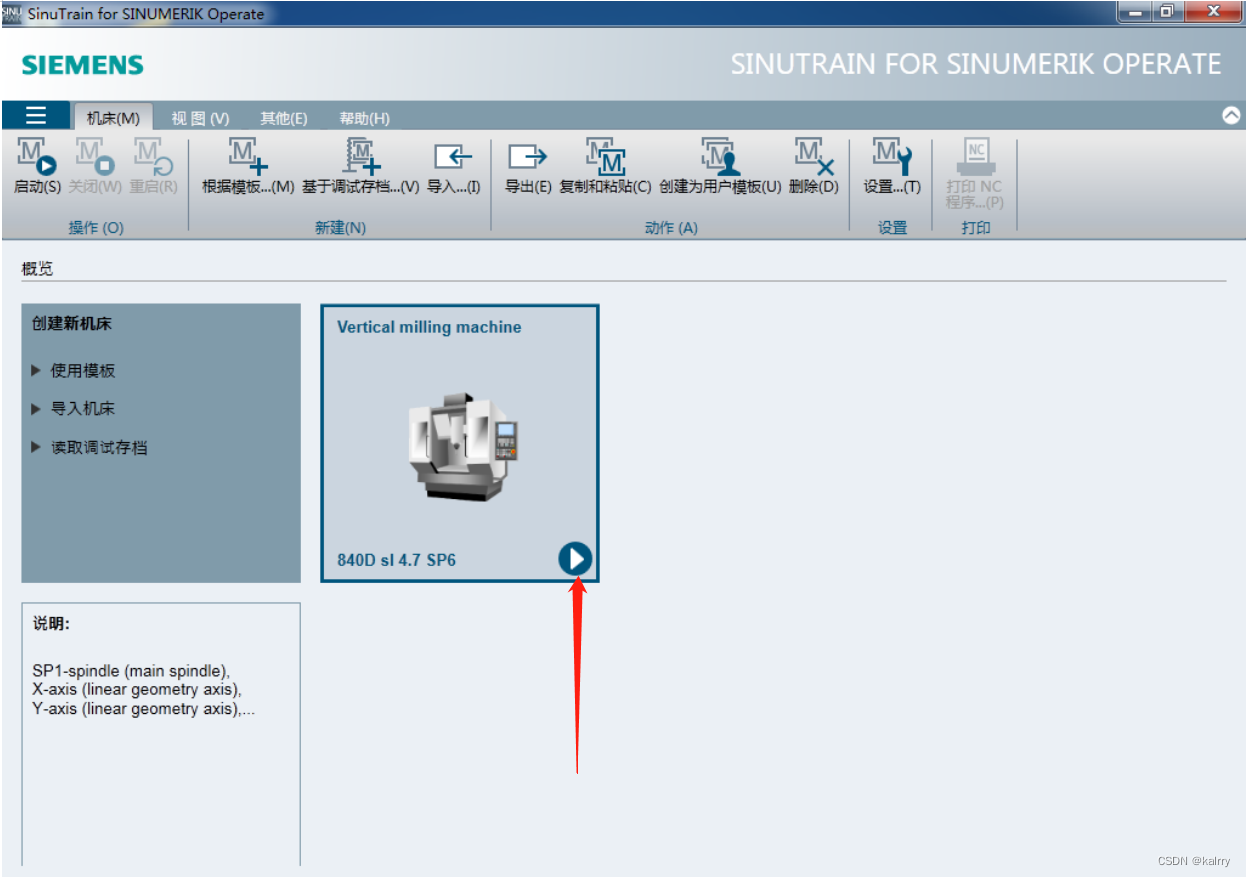Switch to the 机床(M) ribbon tab
Viewport: 1246px width, 877px height.
[113, 118]
